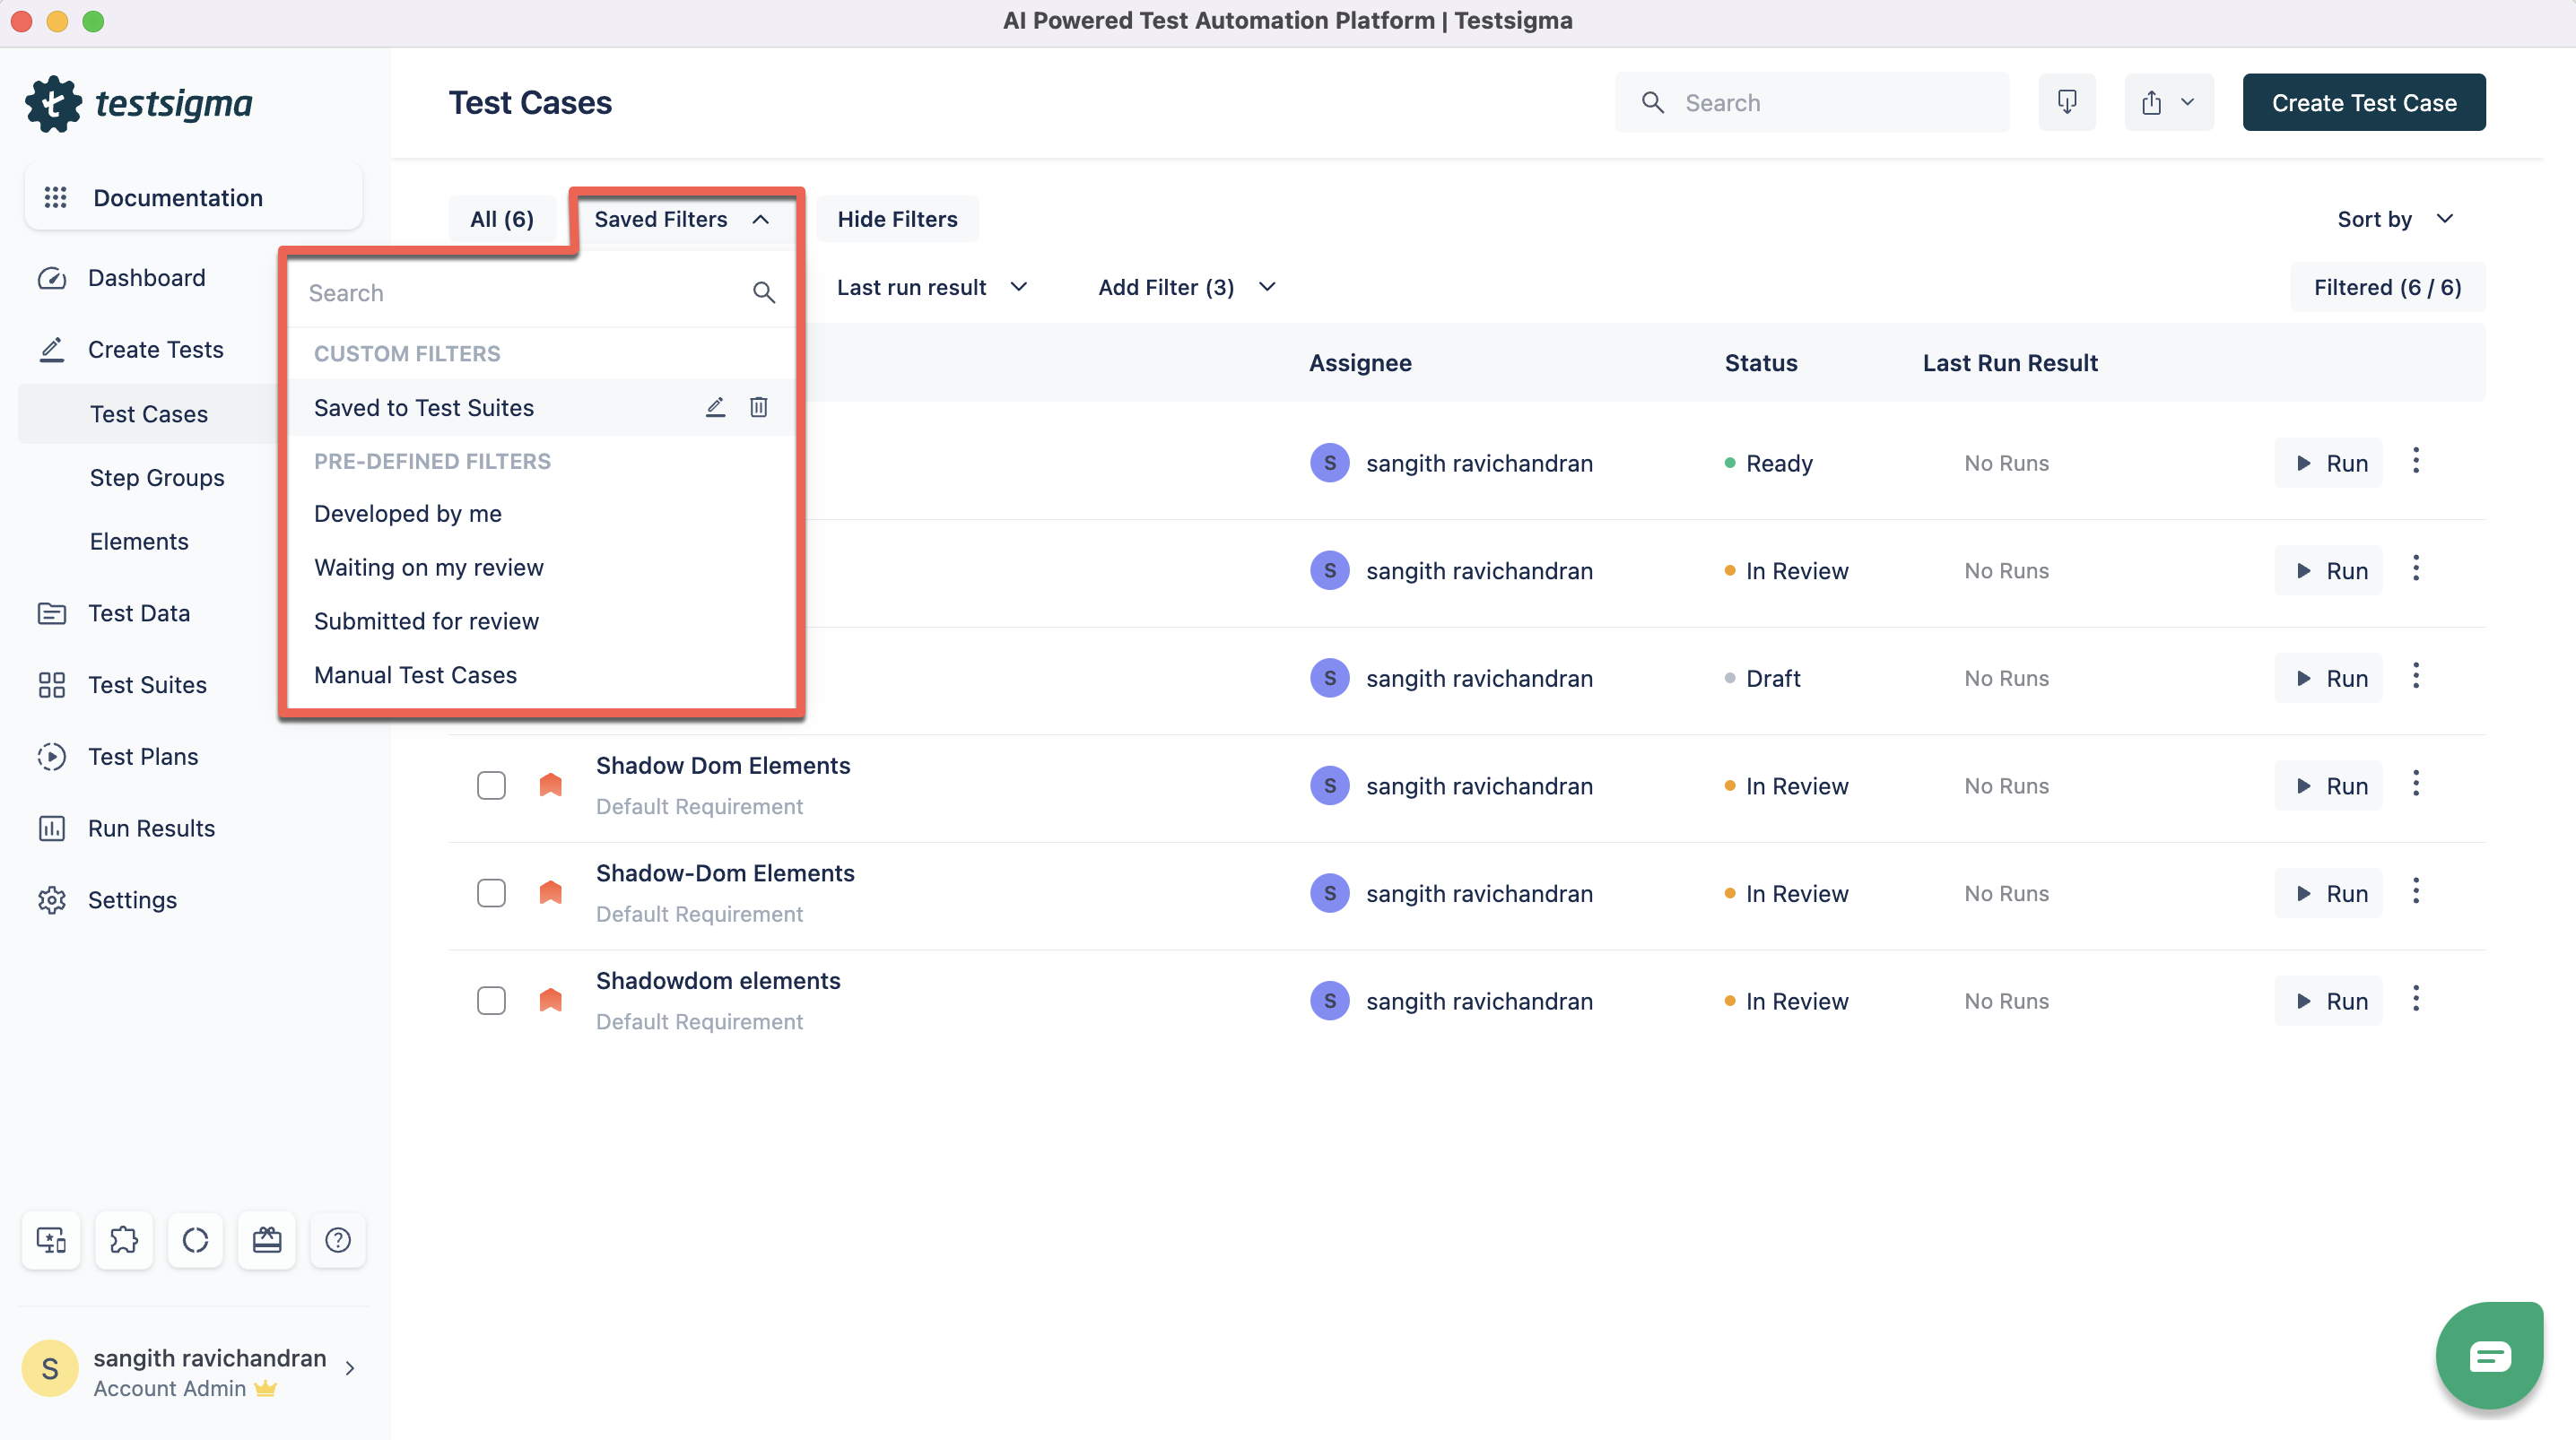2576x1440 pixels.
Task: Click the puzzle piece addons icon
Action: point(124,1240)
